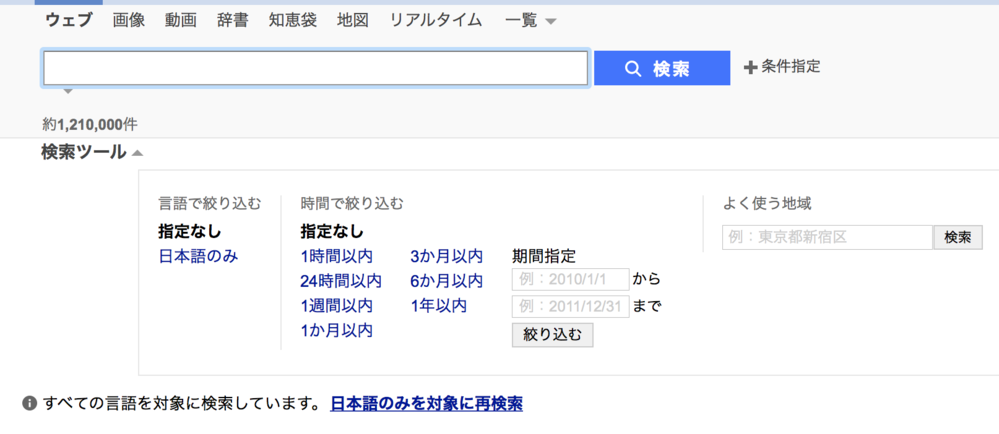Image resolution: width=999 pixels, height=434 pixels.
Task: Click 日本語のみを対象に再検索 link
Action: (x=426, y=404)
